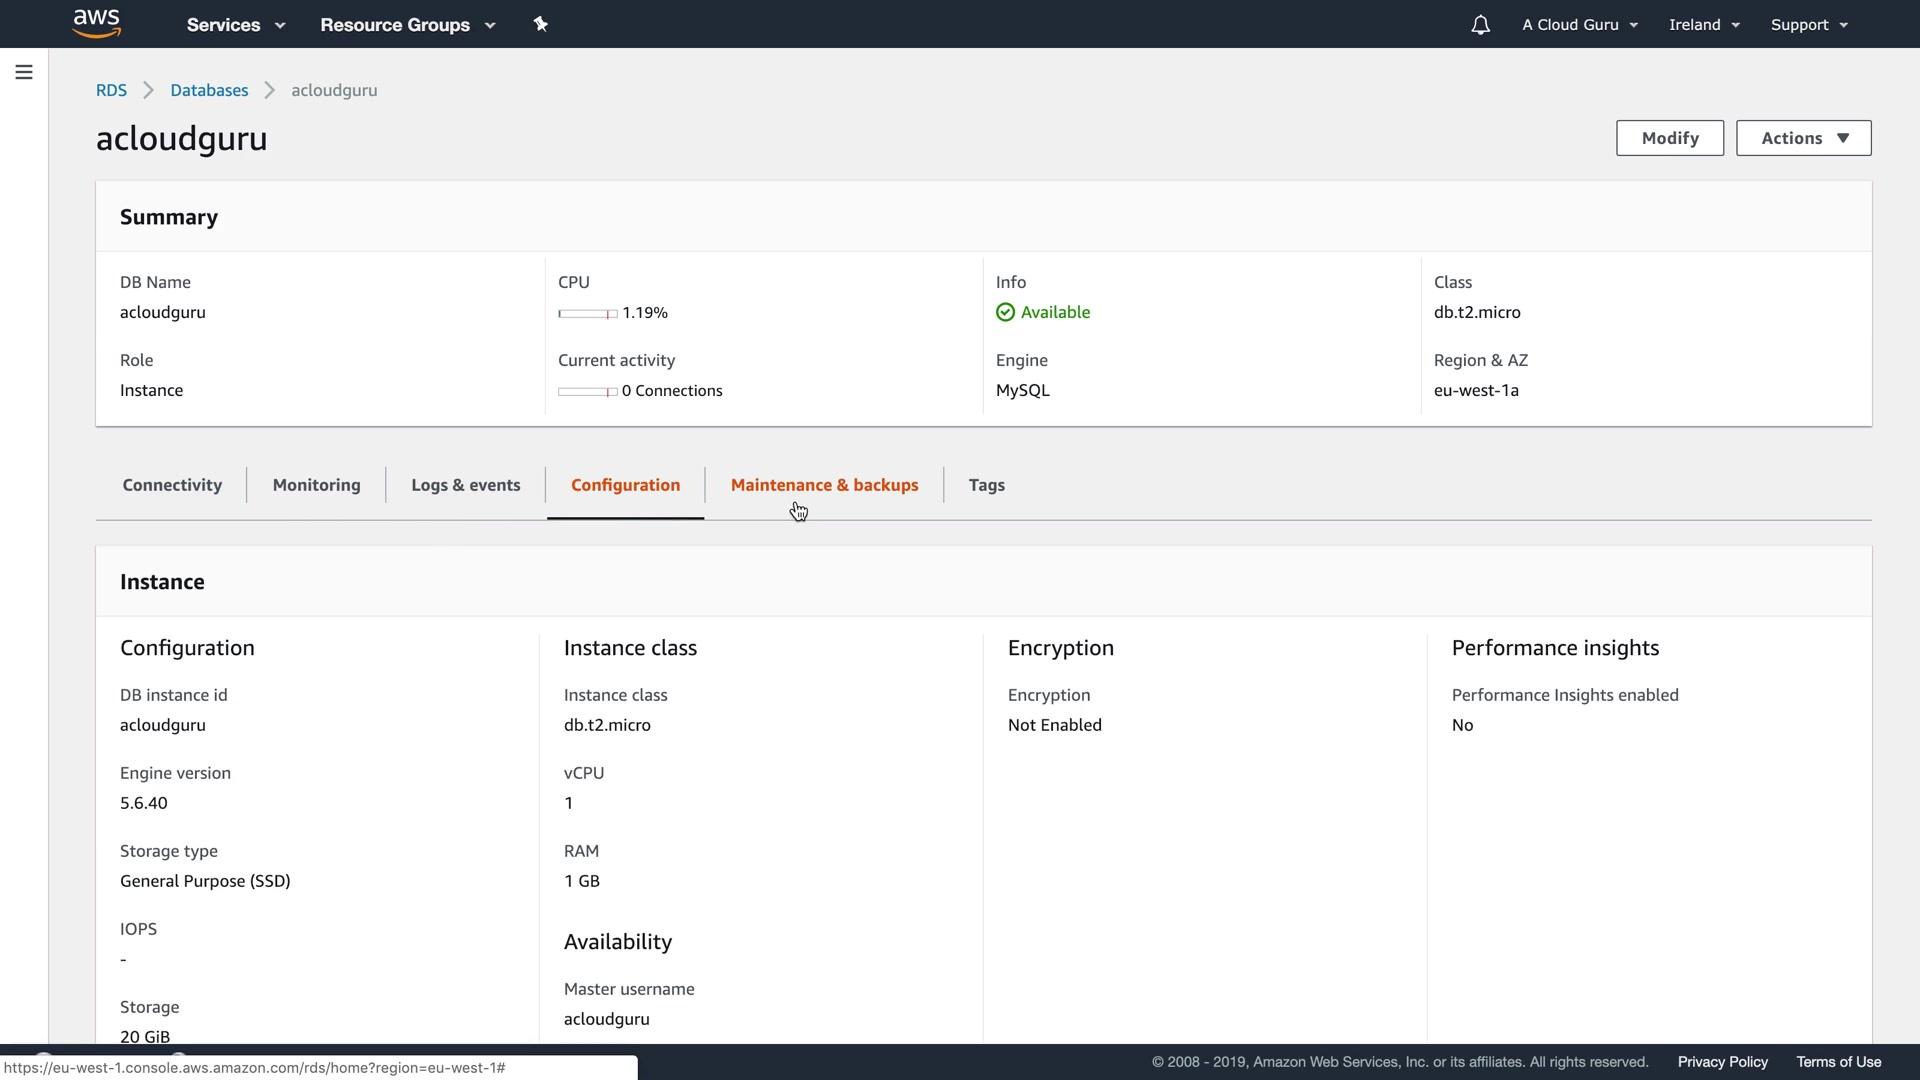Click the Modify button
Screen dimensions: 1920x1080
pos(1669,138)
